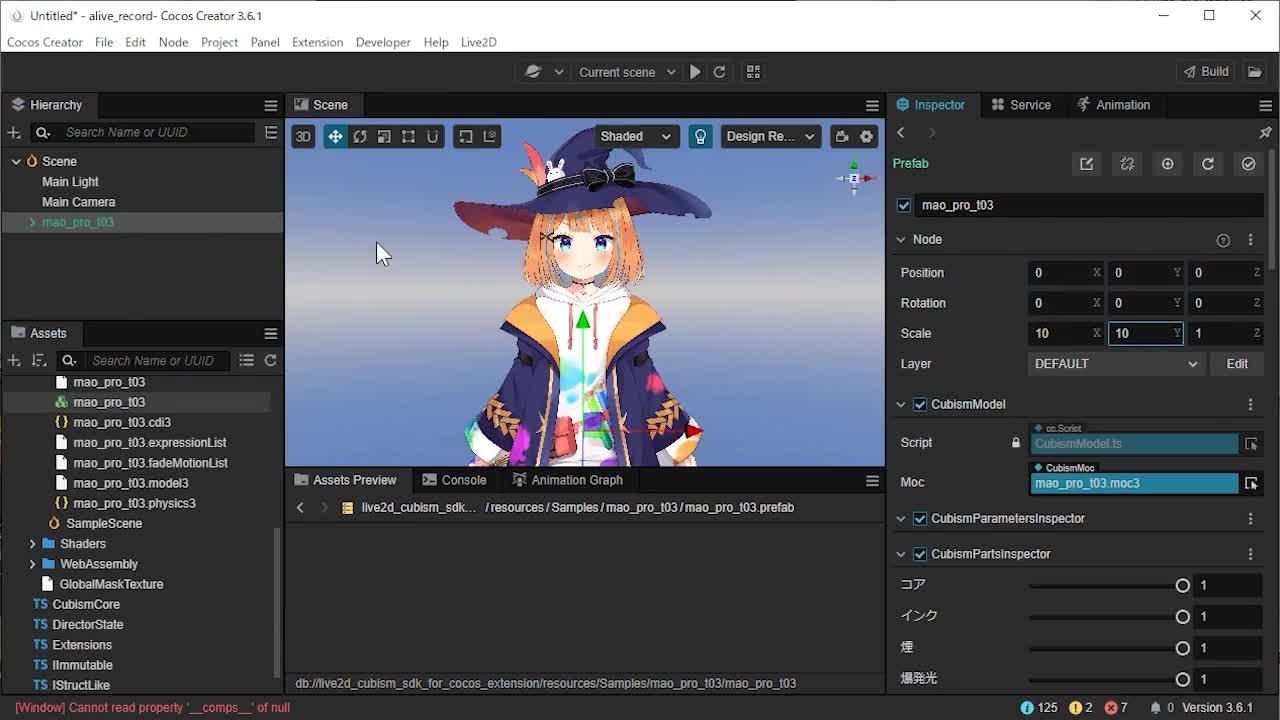Expand the Shaders folder in Assets
This screenshot has height=720, width=1280.
(31, 543)
